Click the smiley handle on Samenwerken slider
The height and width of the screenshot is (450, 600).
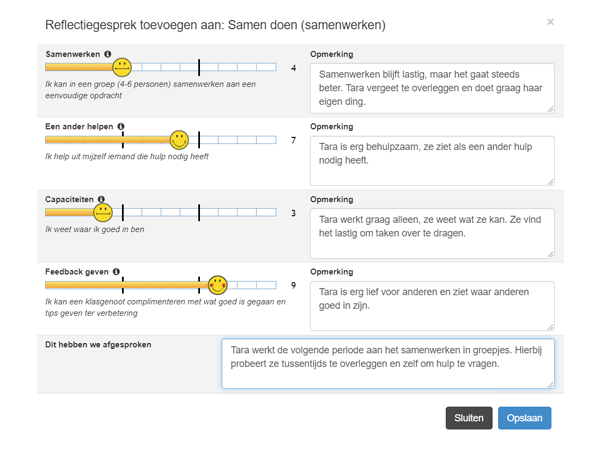point(122,67)
